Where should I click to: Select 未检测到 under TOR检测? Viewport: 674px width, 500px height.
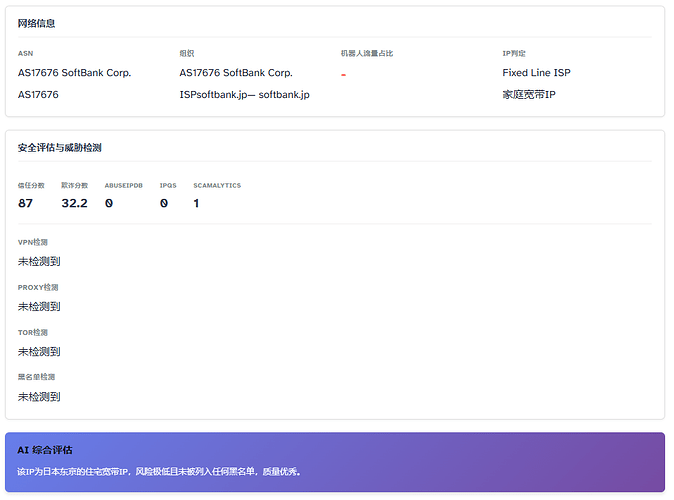[39, 352]
